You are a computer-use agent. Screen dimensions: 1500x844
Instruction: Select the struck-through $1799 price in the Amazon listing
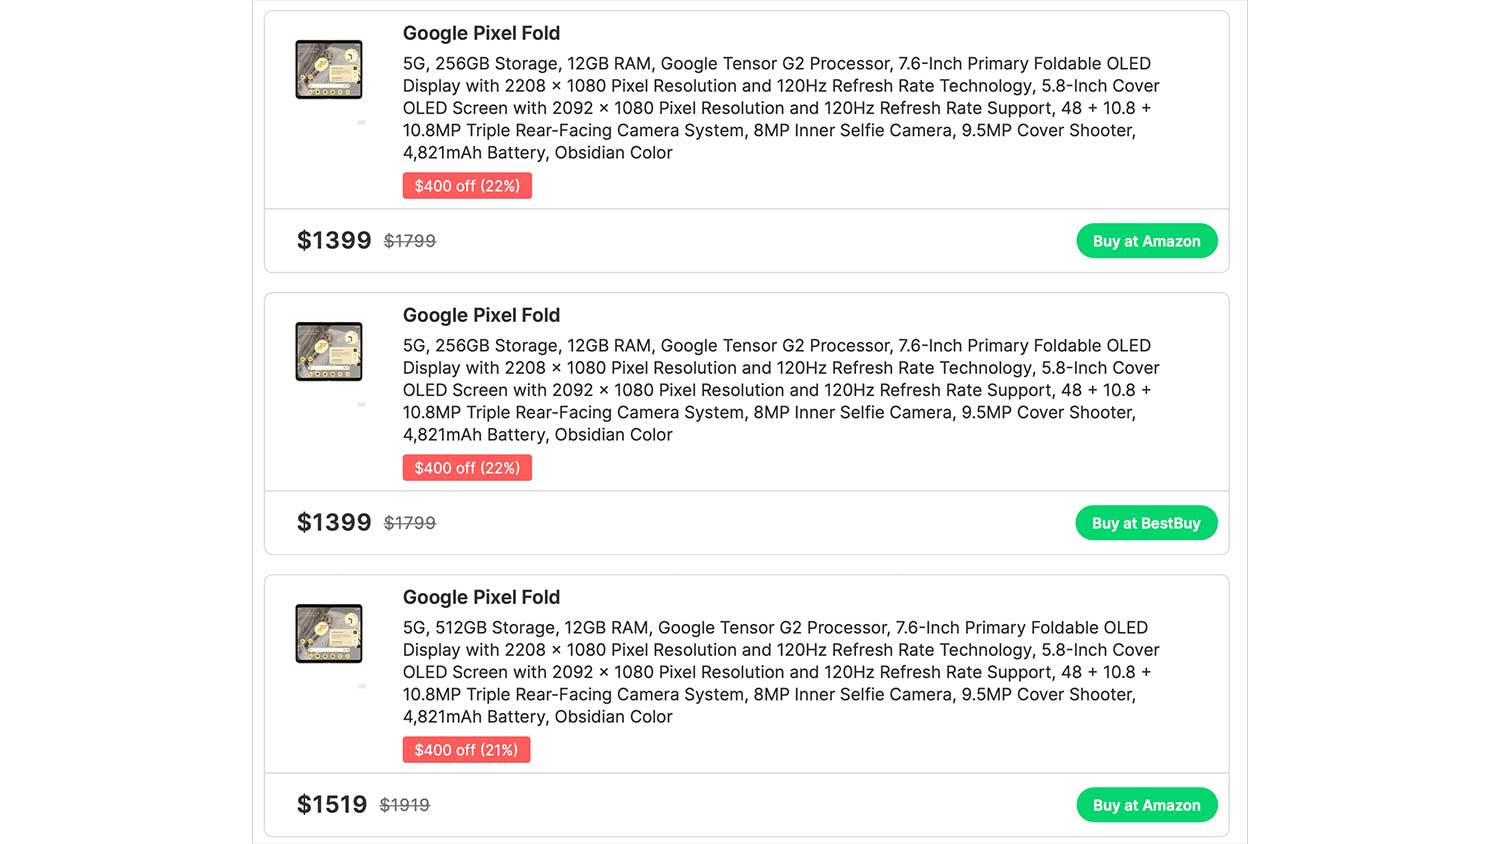coord(410,241)
